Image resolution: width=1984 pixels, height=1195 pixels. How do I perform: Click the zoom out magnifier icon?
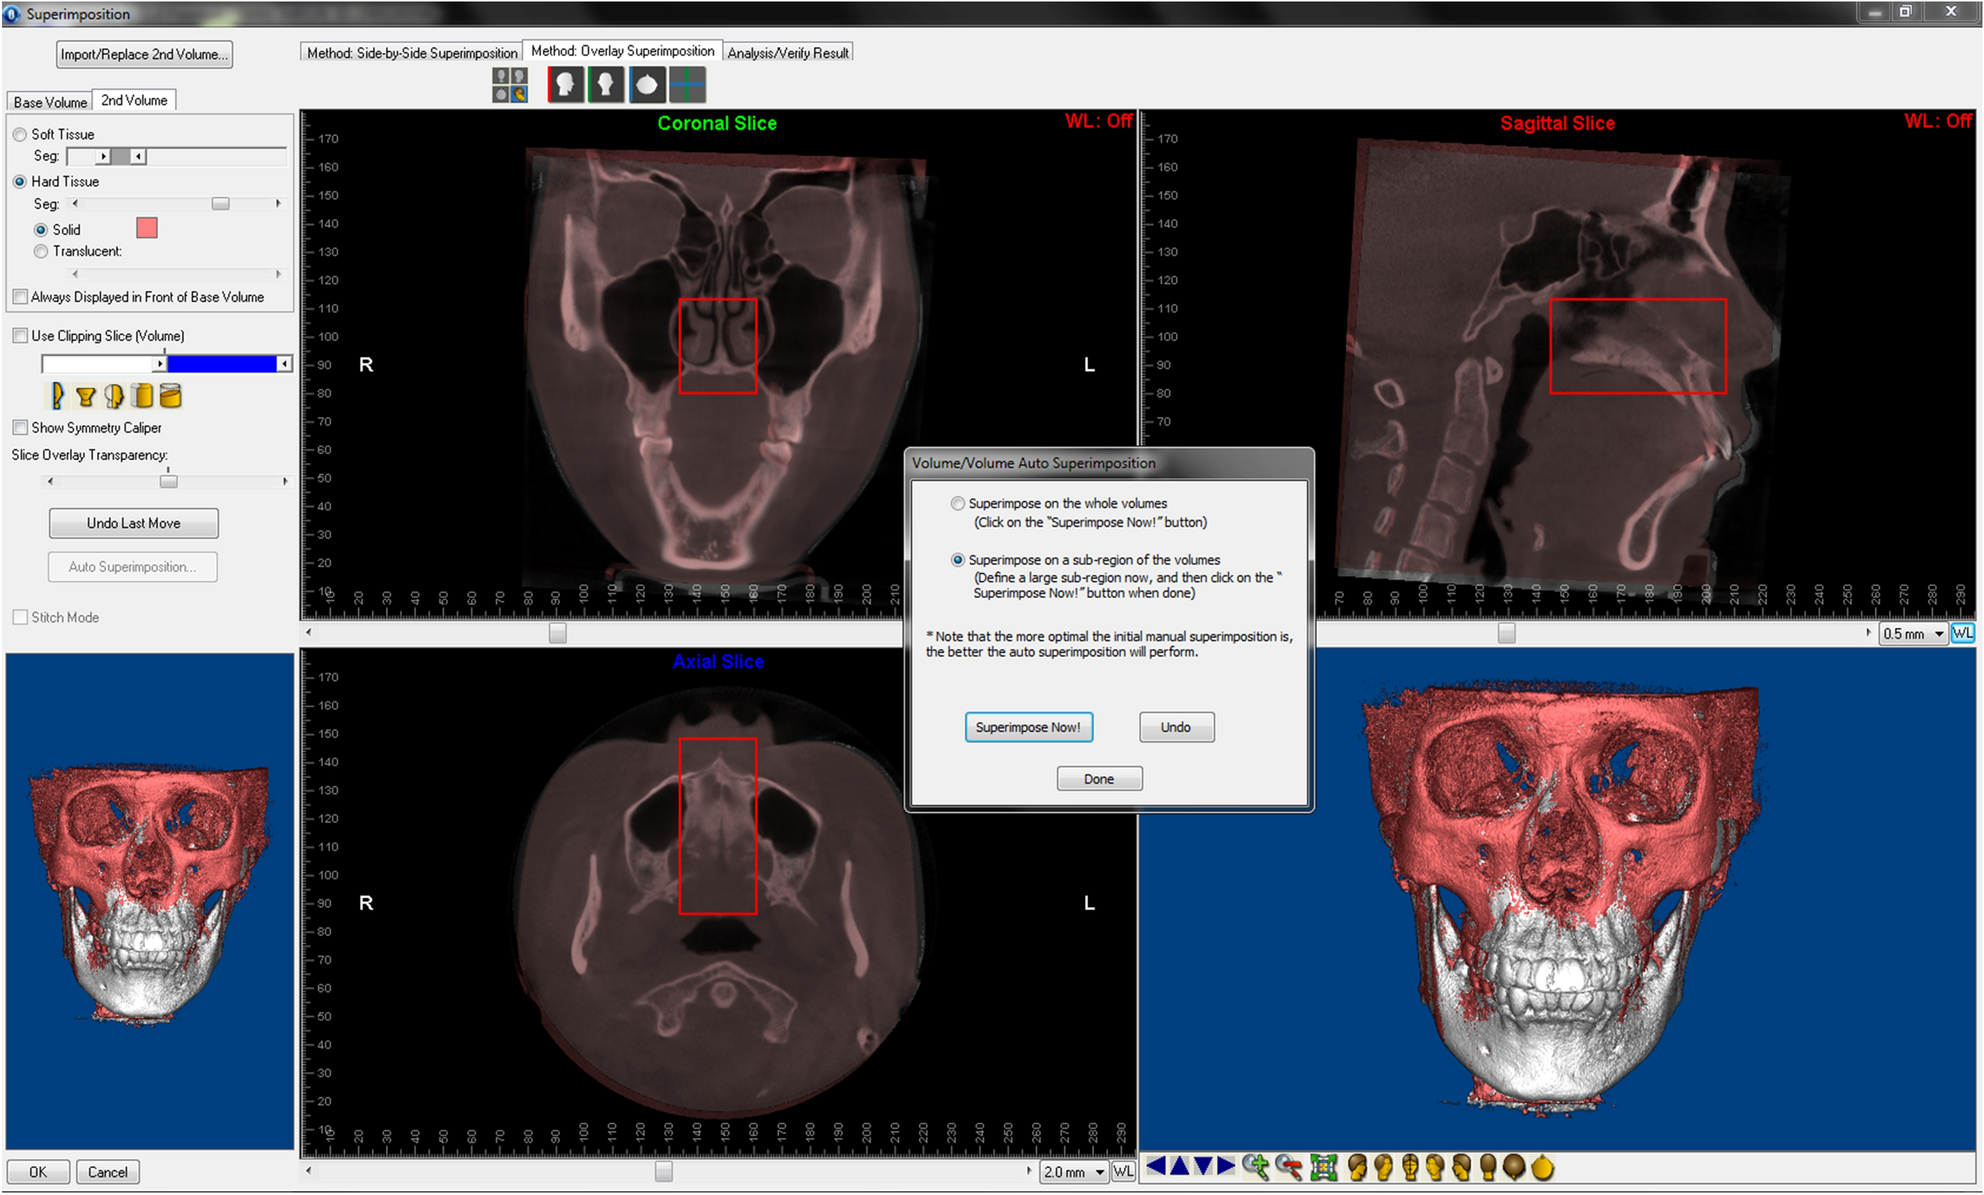(1289, 1167)
